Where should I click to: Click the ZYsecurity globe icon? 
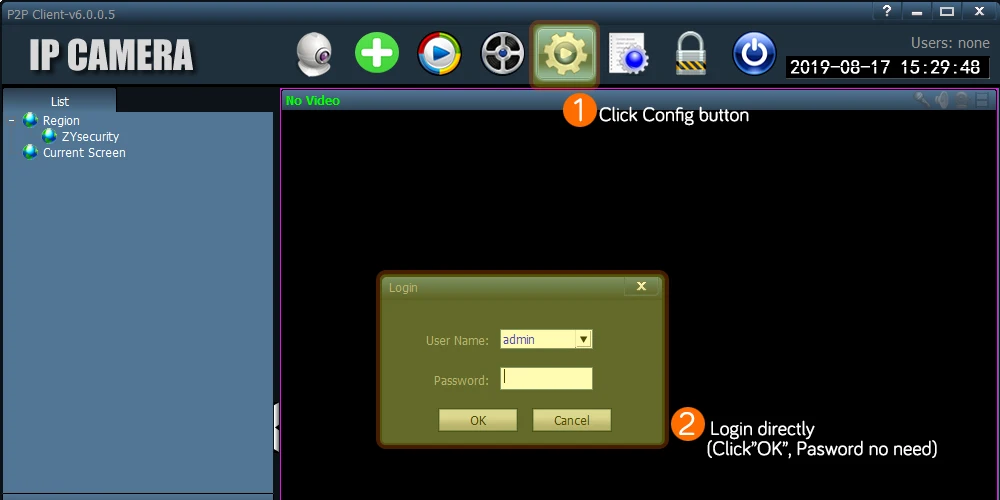(x=49, y=136)
